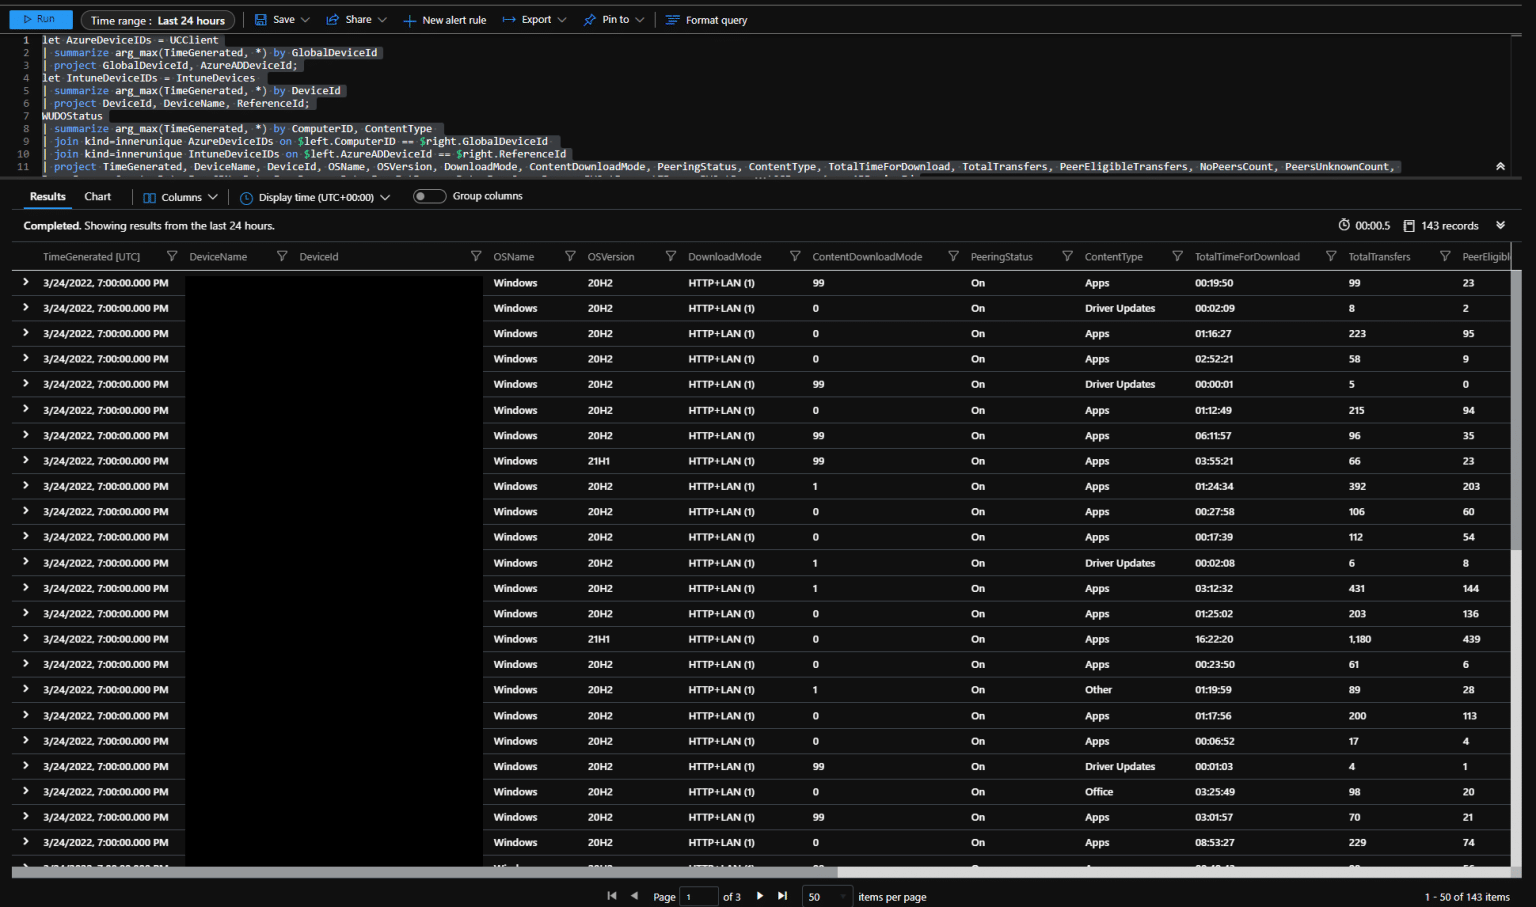Open the Time range Last 24 hours picker
Viewport: 1536px width, 907px height.
click(x=158, y=20)
